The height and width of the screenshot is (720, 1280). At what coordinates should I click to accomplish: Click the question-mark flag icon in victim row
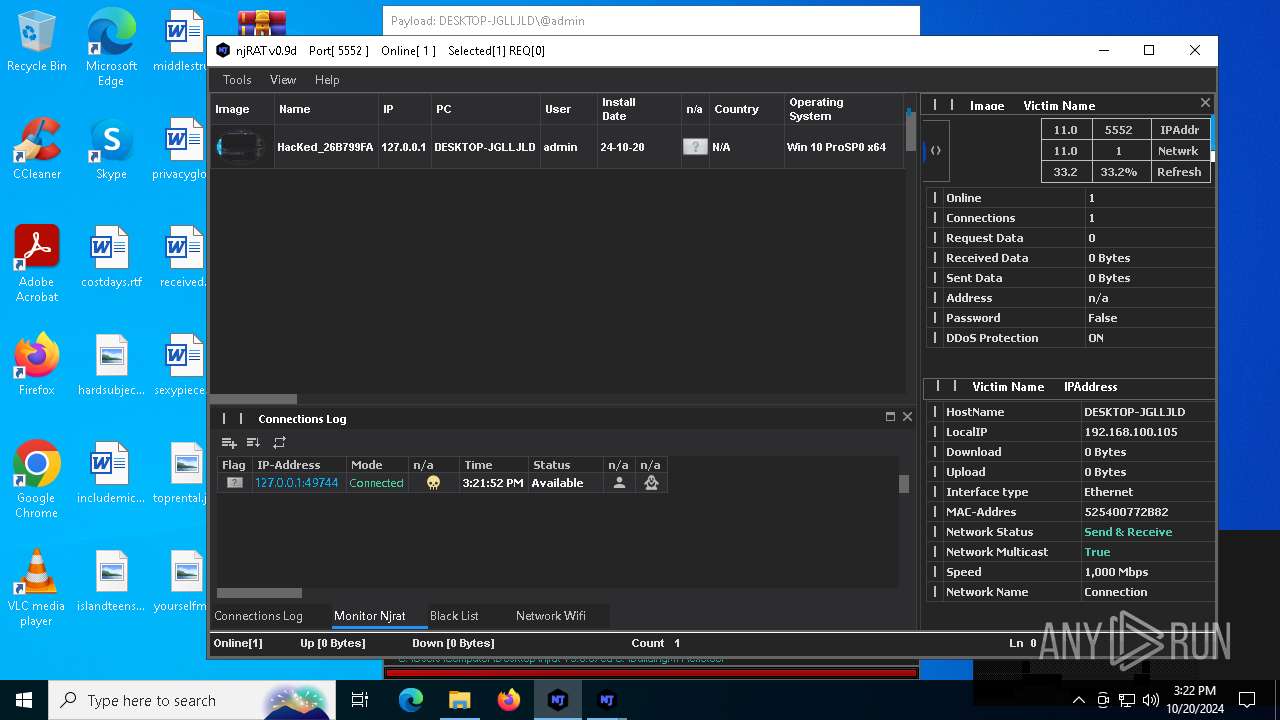695,147
